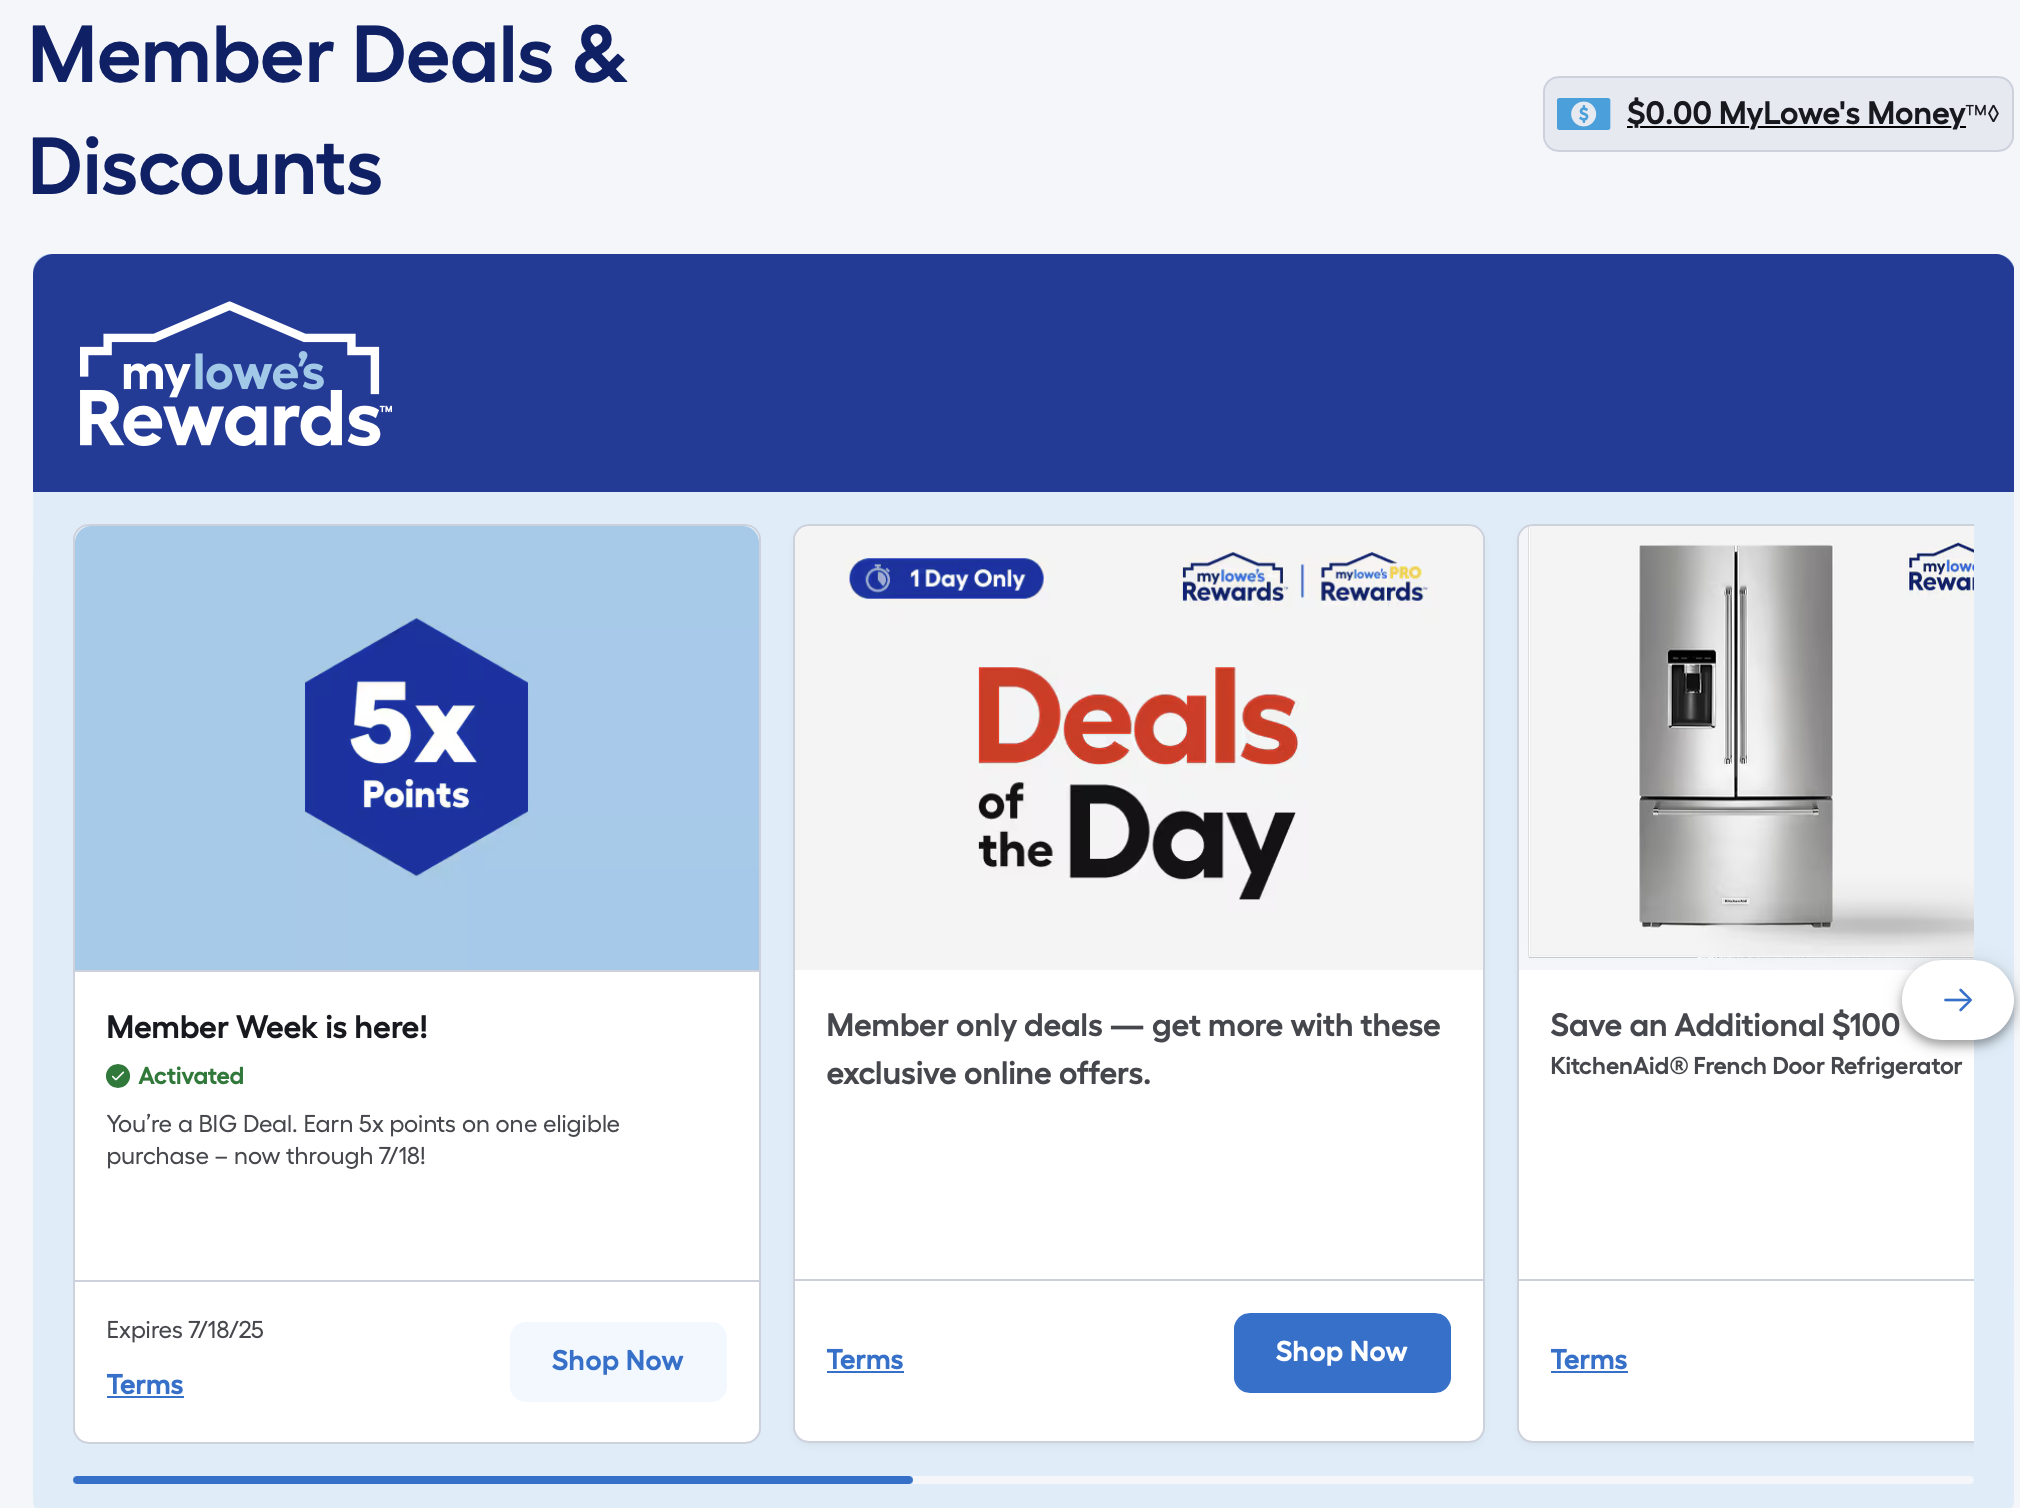Click the right arrow carousel button
Image resolution: width=2020 pixels, height=1508 pixels.
point(1957,1000)
